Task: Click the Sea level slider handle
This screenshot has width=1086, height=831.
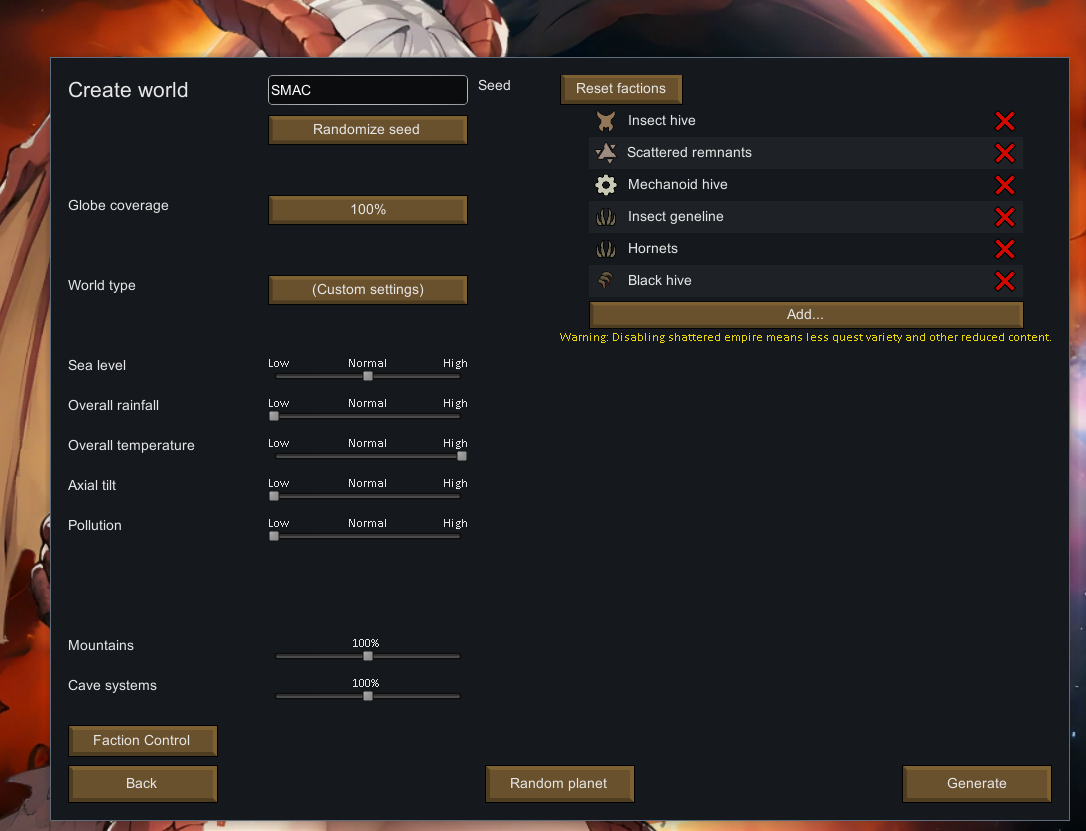Action: (x=368, y=376)
